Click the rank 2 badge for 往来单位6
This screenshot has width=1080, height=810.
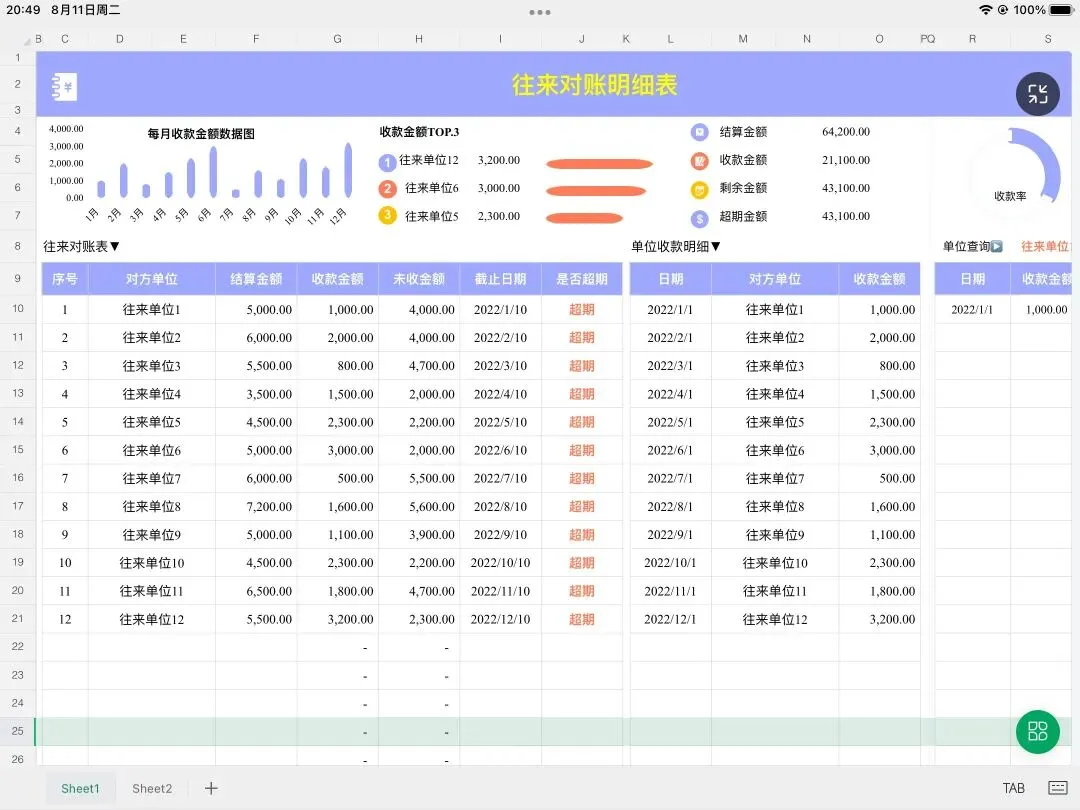click(x=387, y=189)
